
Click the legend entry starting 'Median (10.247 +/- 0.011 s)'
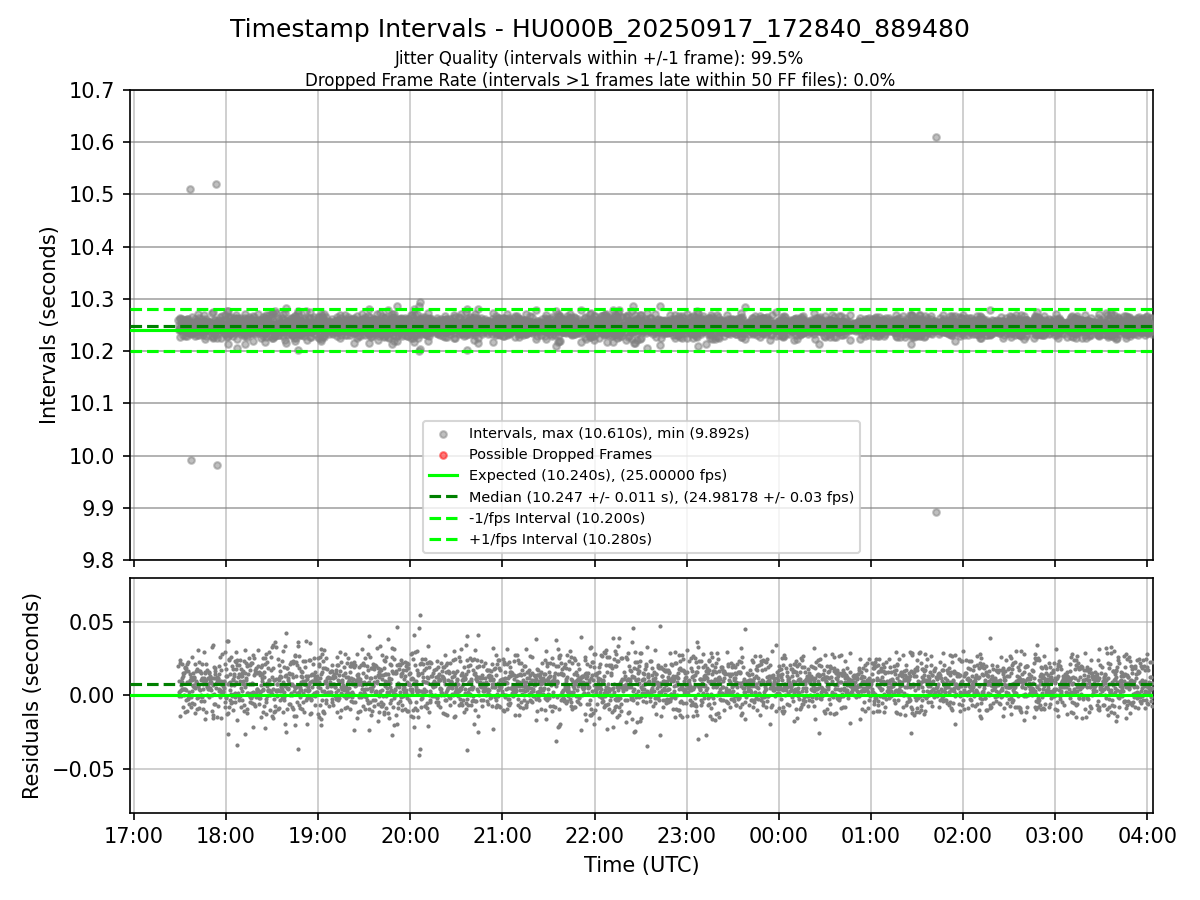tap(661, 496)
